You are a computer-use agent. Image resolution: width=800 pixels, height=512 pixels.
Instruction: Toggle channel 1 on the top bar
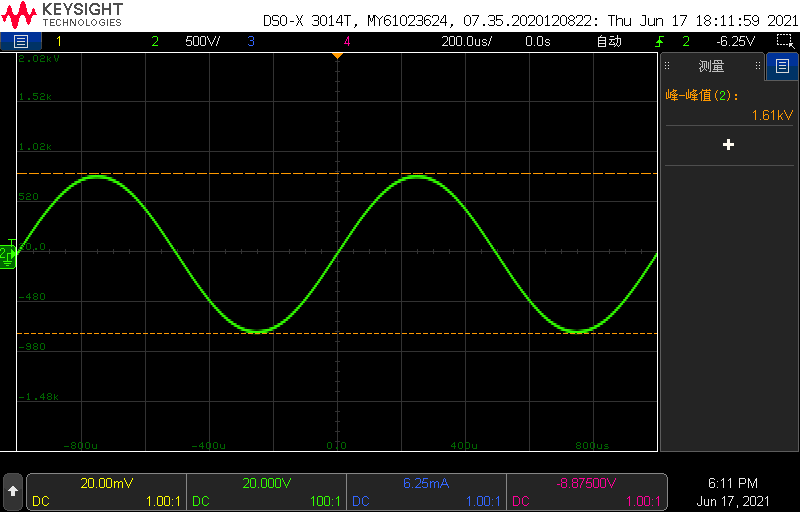(x=58, y=41)
